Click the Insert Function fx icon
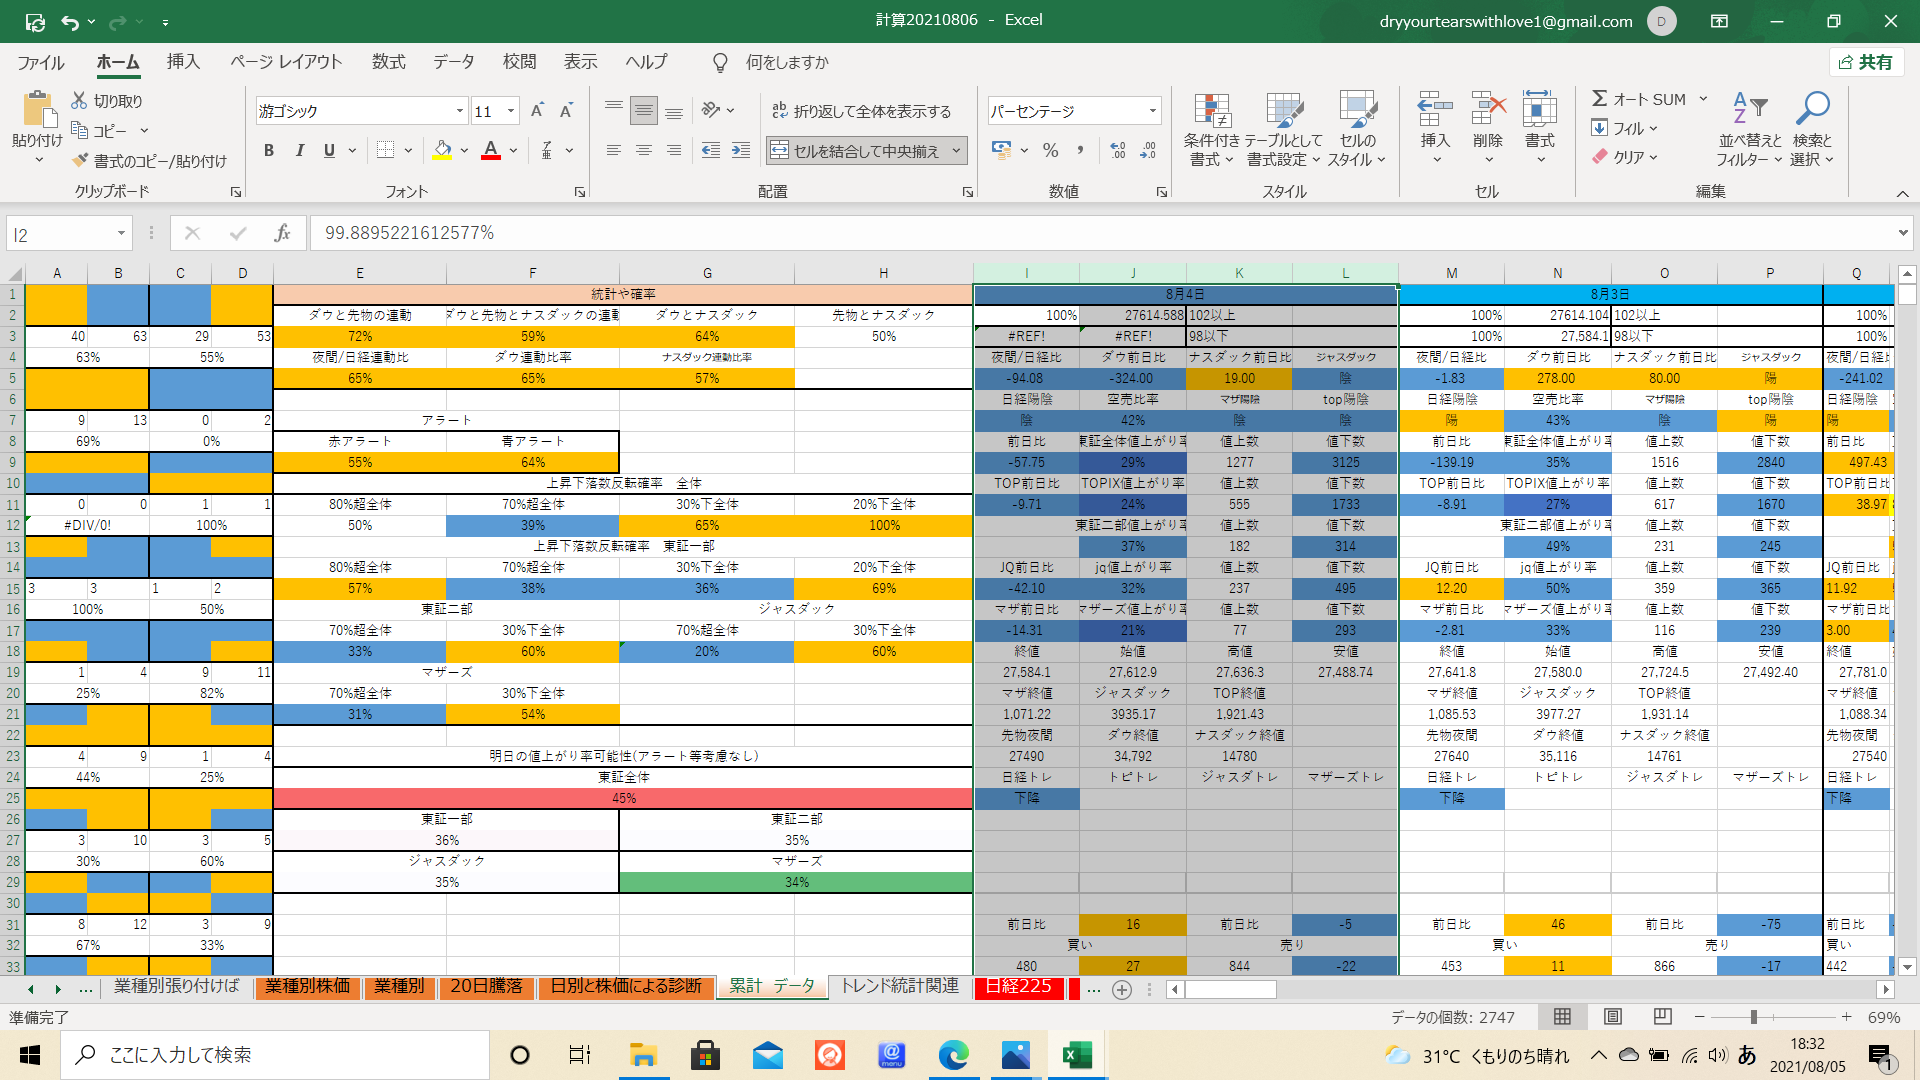The height and width of the screenshot is (1080, 1920). tap(282, 233)
